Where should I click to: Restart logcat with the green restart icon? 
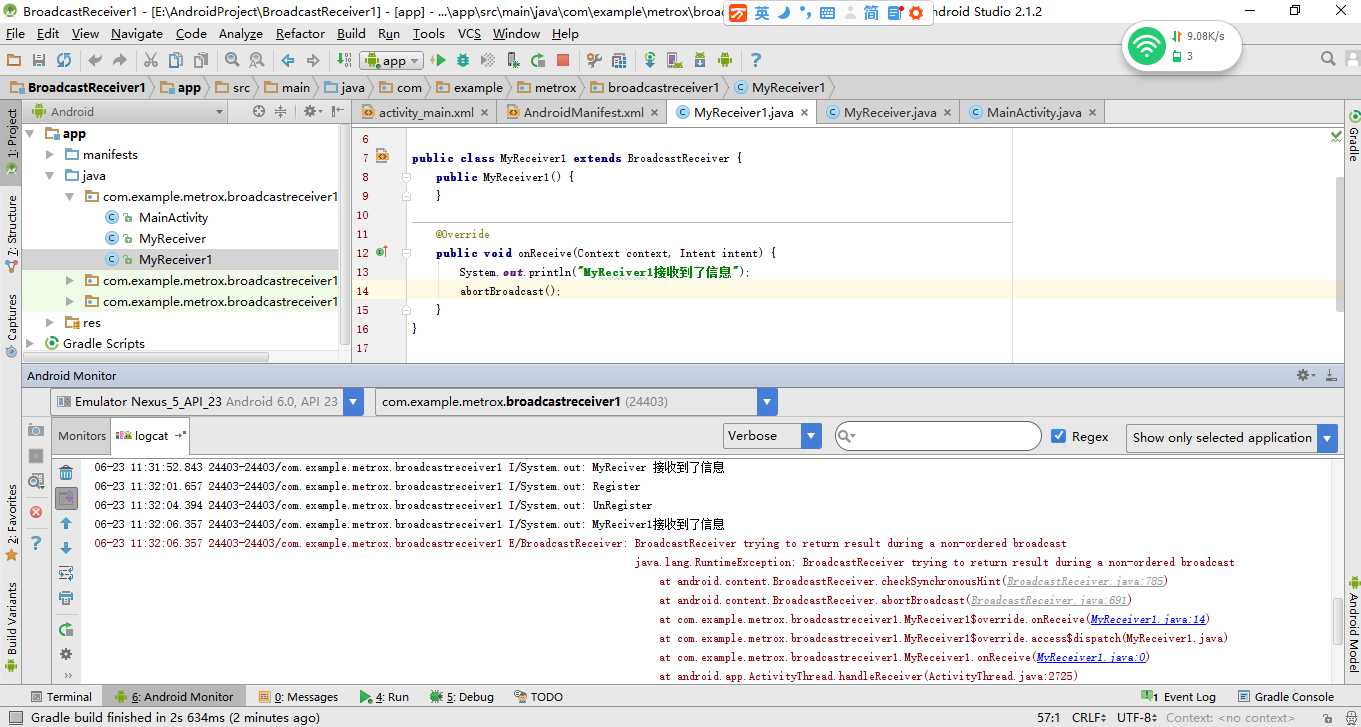(x=66, y=629)
